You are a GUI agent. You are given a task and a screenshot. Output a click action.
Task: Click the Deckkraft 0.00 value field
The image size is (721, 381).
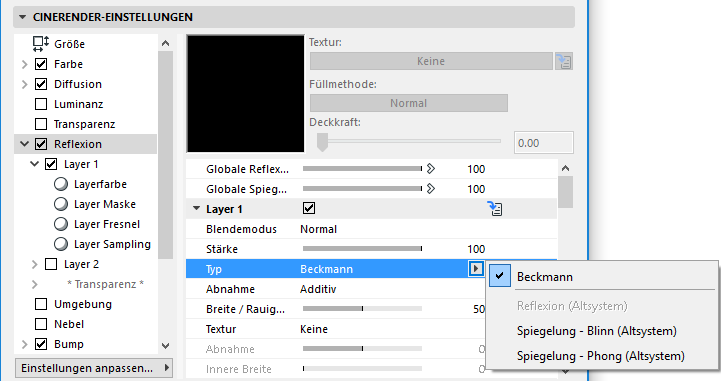pyautogui.click(x=544, y=143)
